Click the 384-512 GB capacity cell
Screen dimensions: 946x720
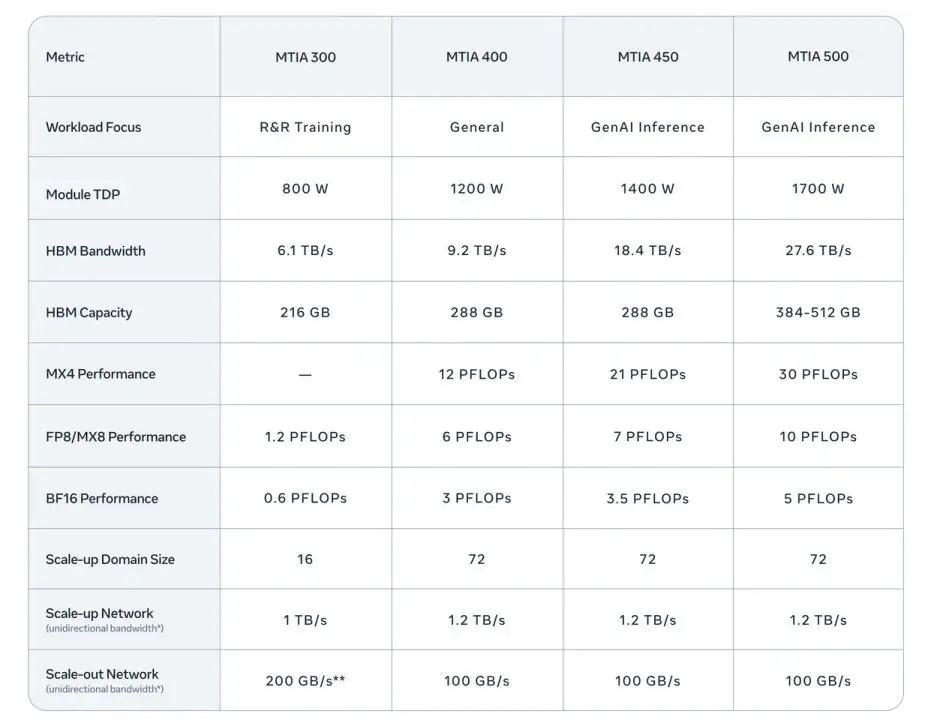[817, 313]
